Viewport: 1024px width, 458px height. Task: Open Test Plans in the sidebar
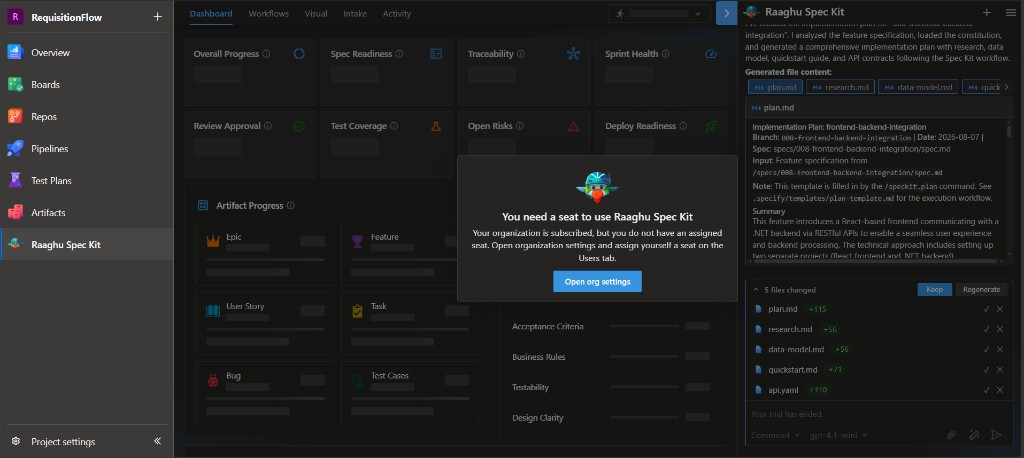point(86,180)
